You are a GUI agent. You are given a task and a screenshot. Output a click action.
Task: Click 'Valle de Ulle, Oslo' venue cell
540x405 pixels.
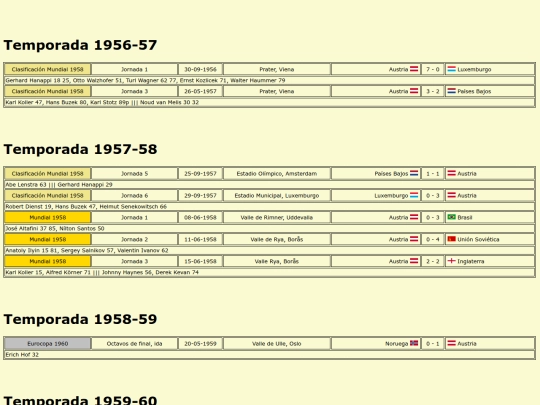pyautogui.click(x=277, y=343)
